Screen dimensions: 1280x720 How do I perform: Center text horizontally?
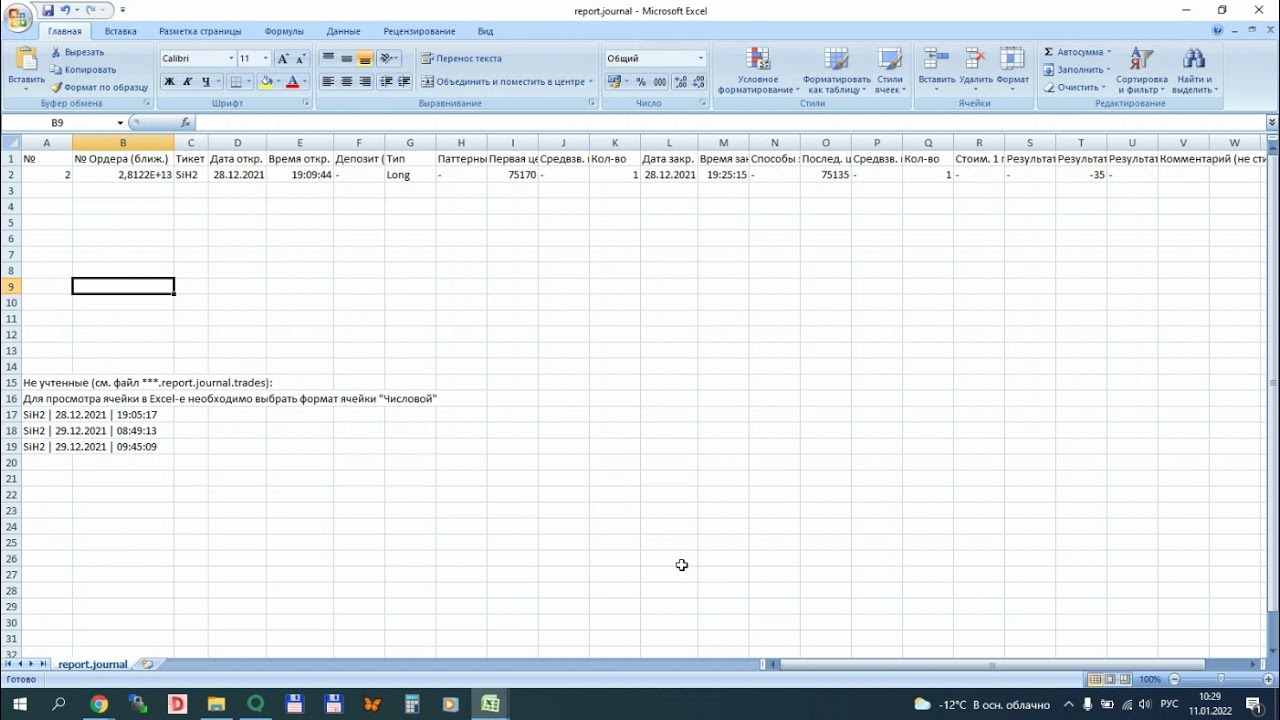click(347, 82)
